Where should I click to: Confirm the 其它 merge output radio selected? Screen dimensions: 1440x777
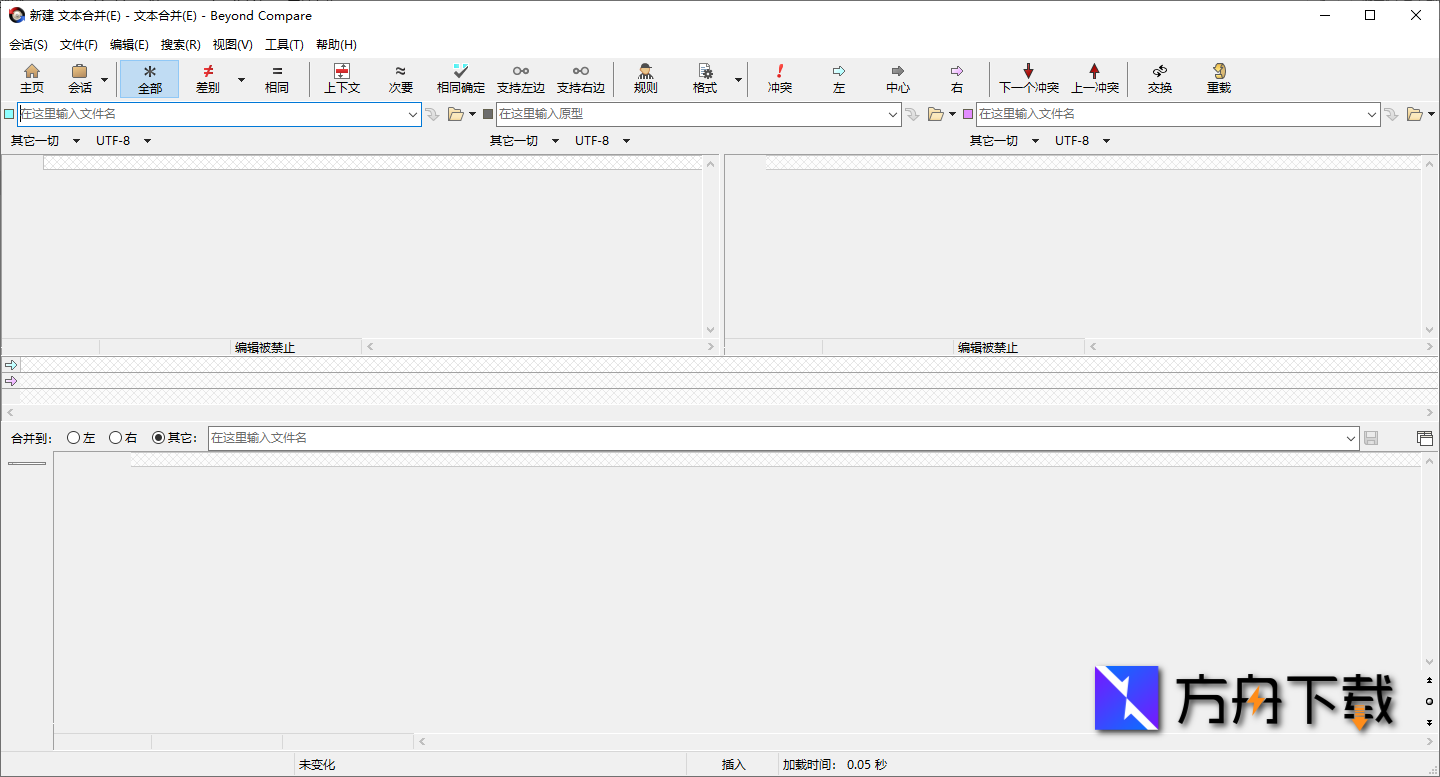158,437
